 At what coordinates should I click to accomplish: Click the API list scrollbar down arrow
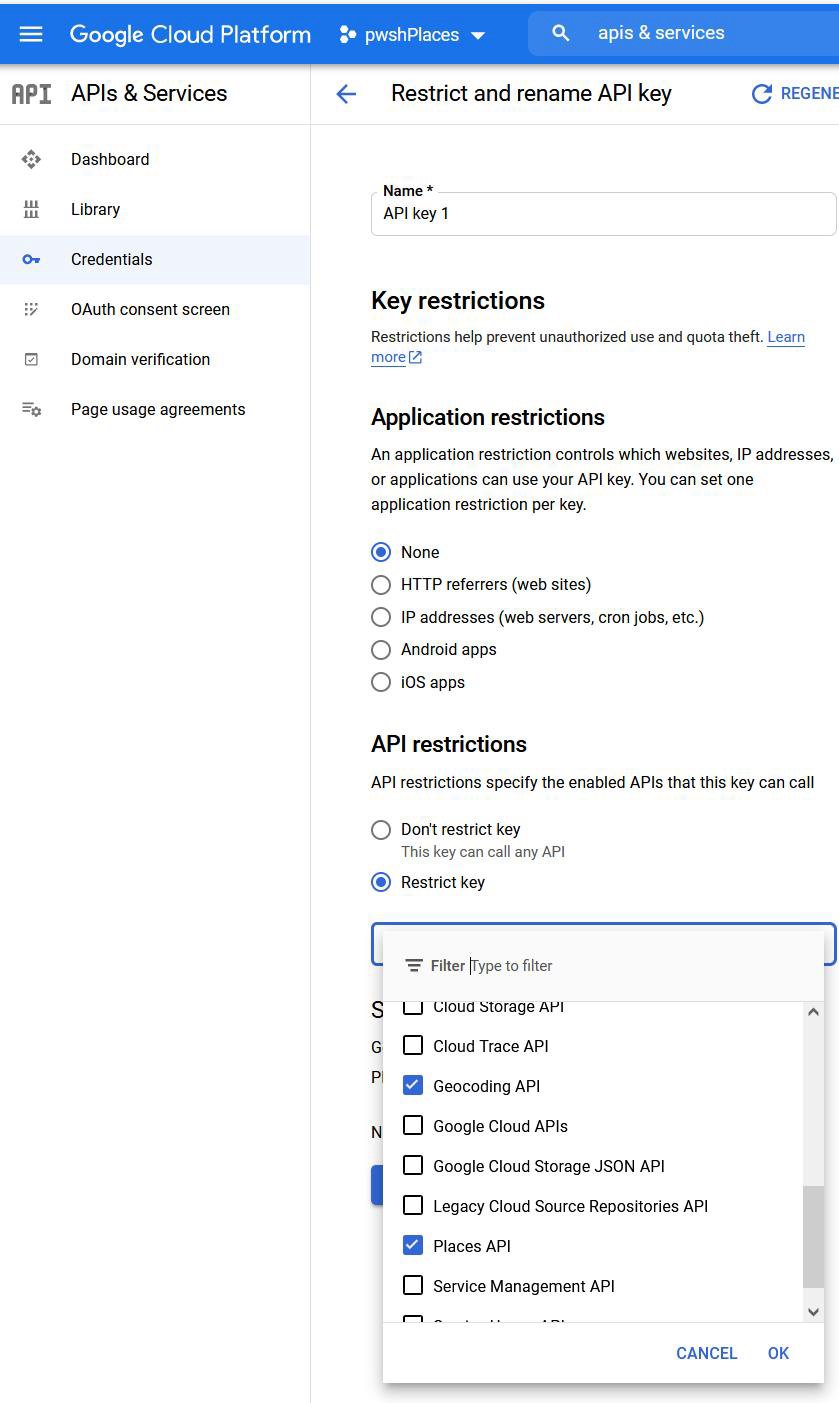click(813, 1312)
